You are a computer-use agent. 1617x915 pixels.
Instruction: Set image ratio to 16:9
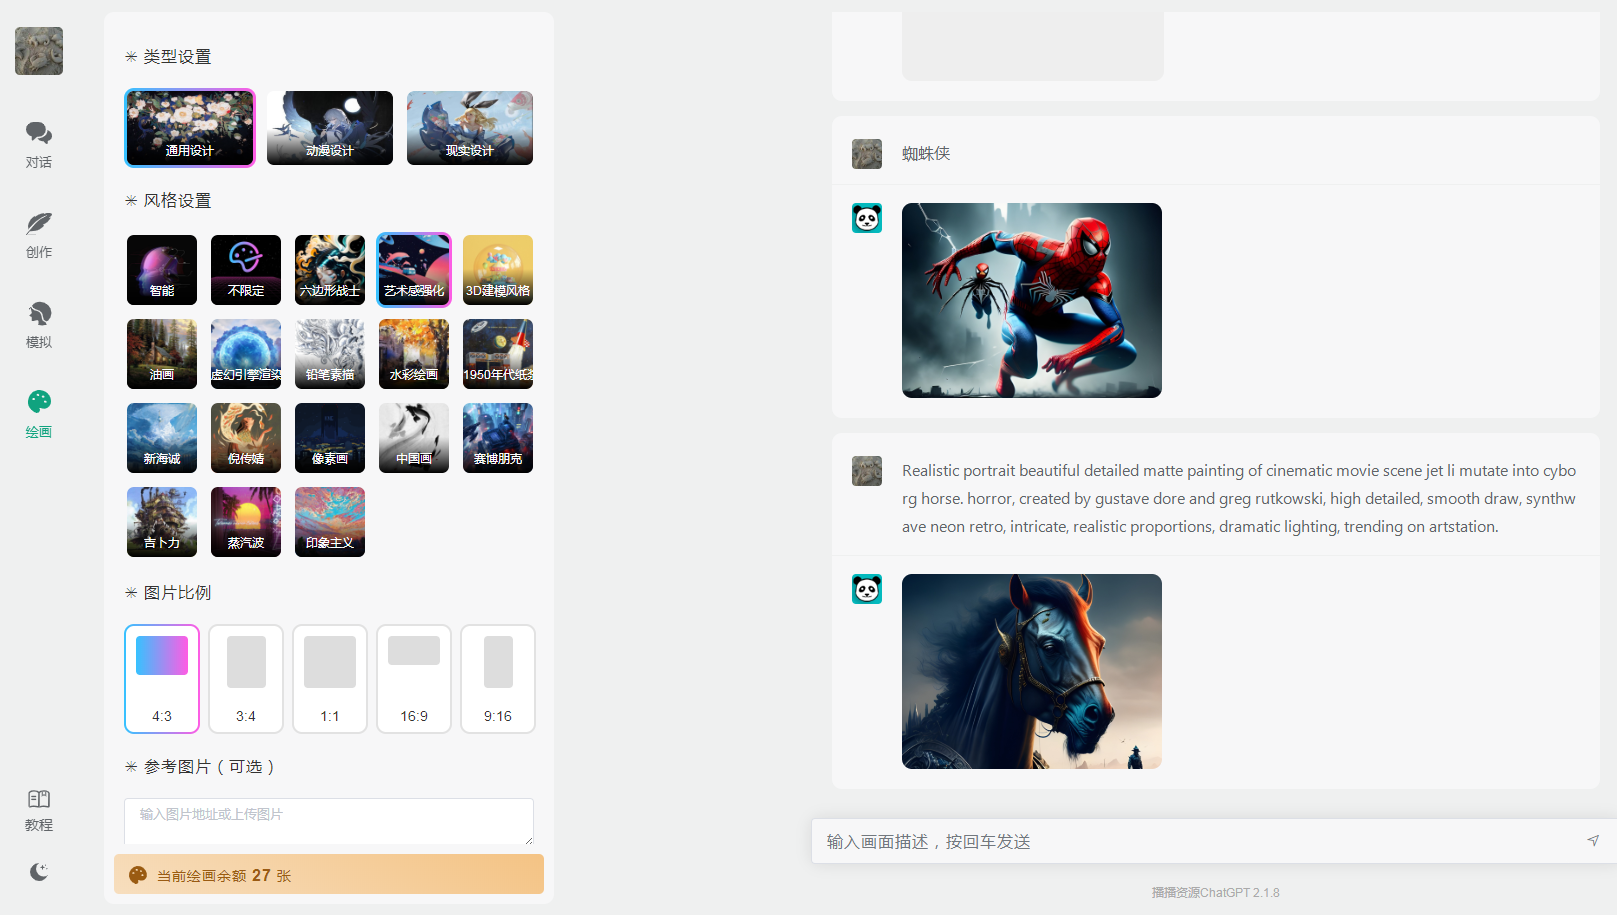(414, 679)
